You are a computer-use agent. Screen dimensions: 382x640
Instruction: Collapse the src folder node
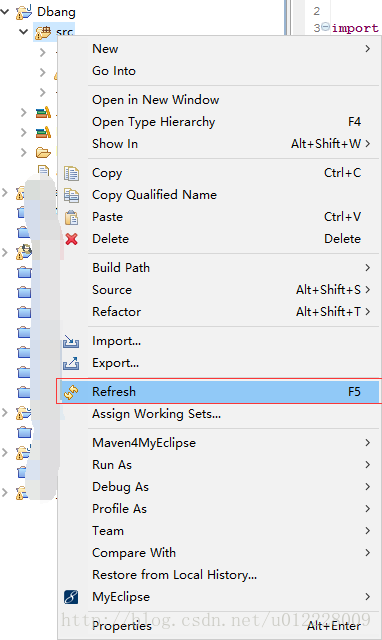pyautogui.click(x=24, y=31)
